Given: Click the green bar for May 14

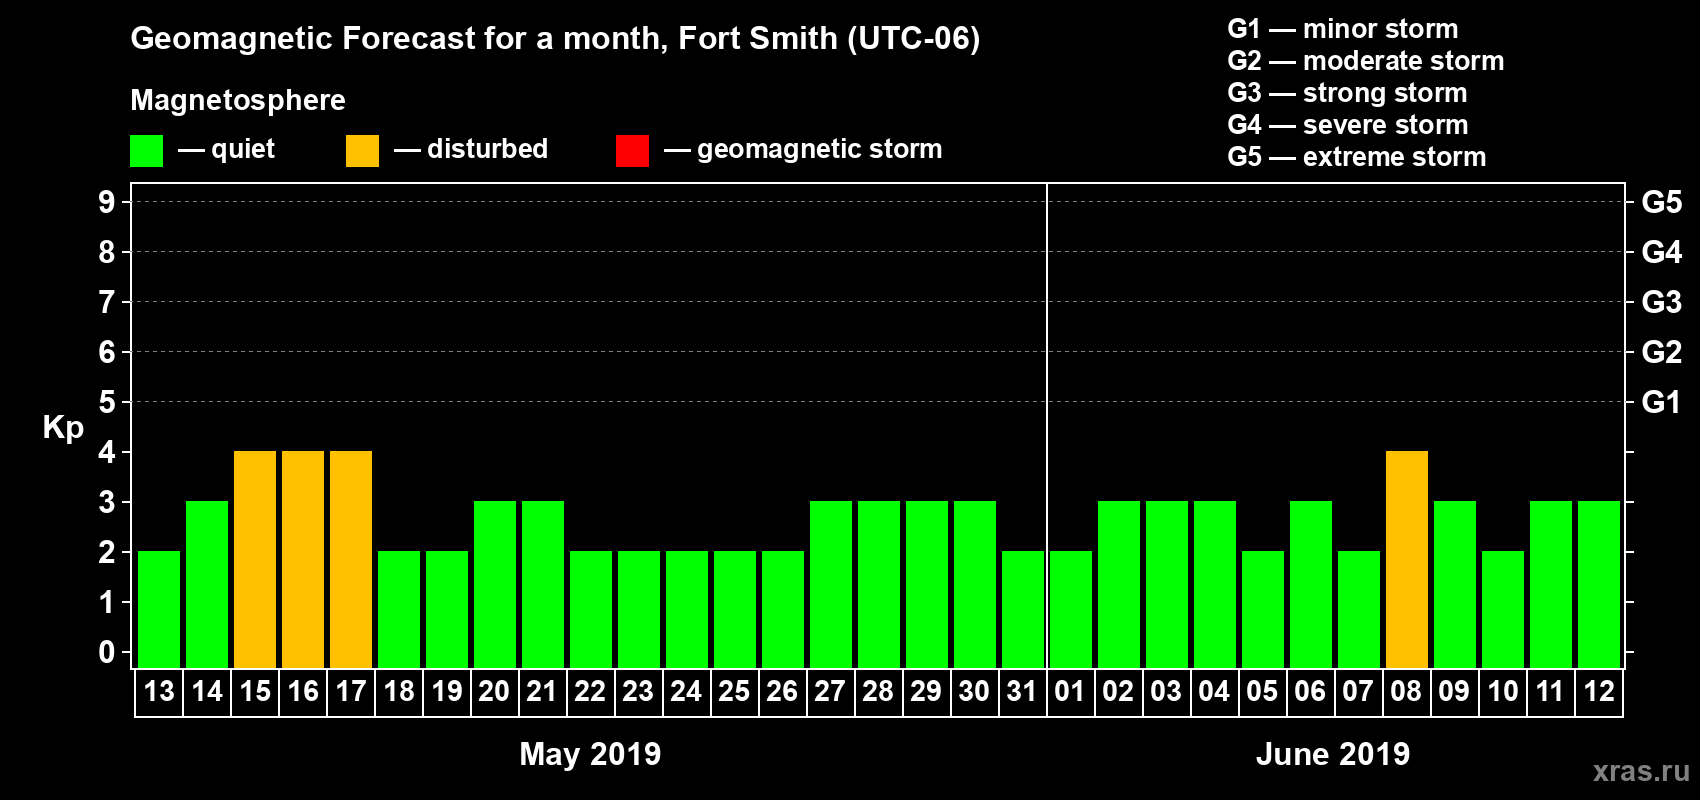Looking at the screenshot, I should click(207, 584).
